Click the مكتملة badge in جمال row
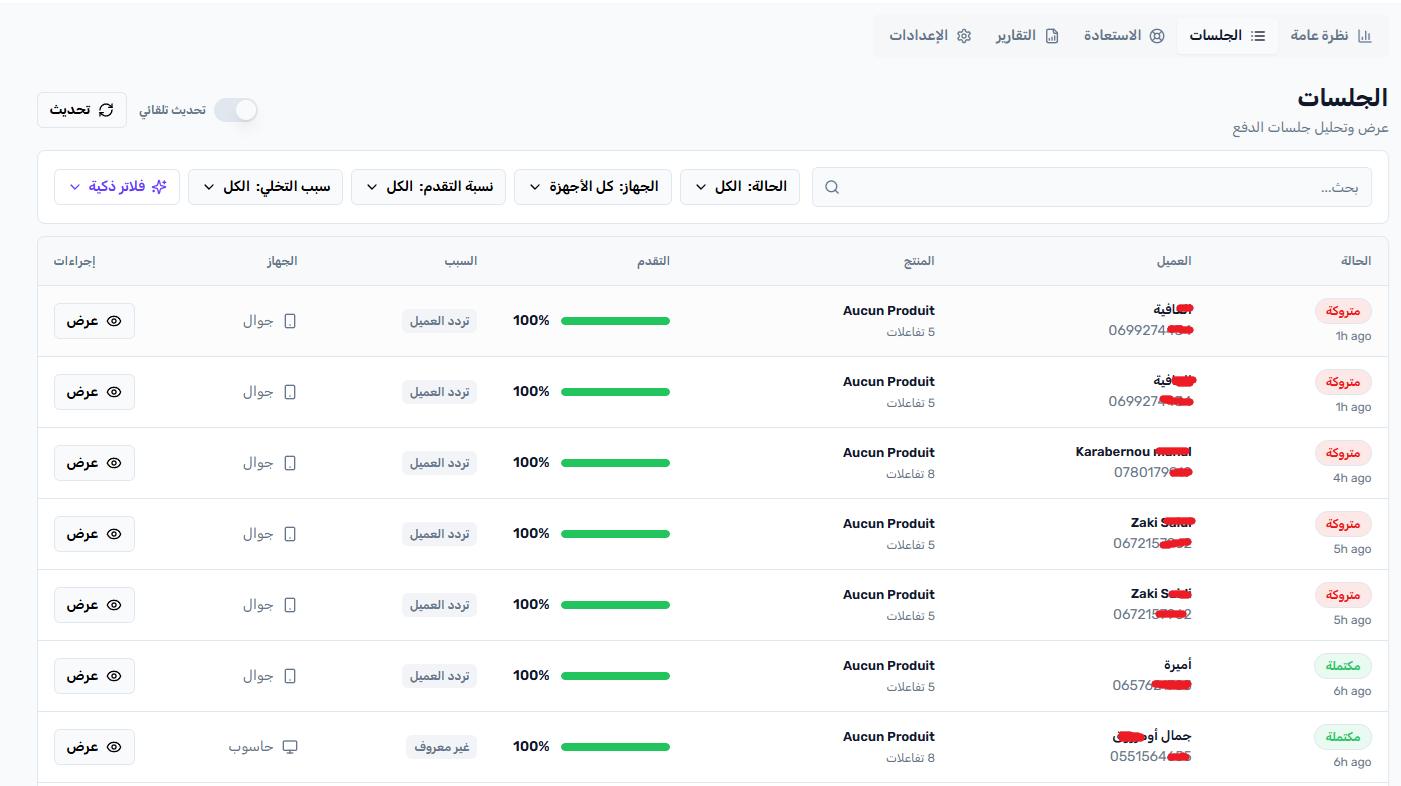Image resolution: width=1401 pixels, height=786 pixels. click(x=1343, y=737)
